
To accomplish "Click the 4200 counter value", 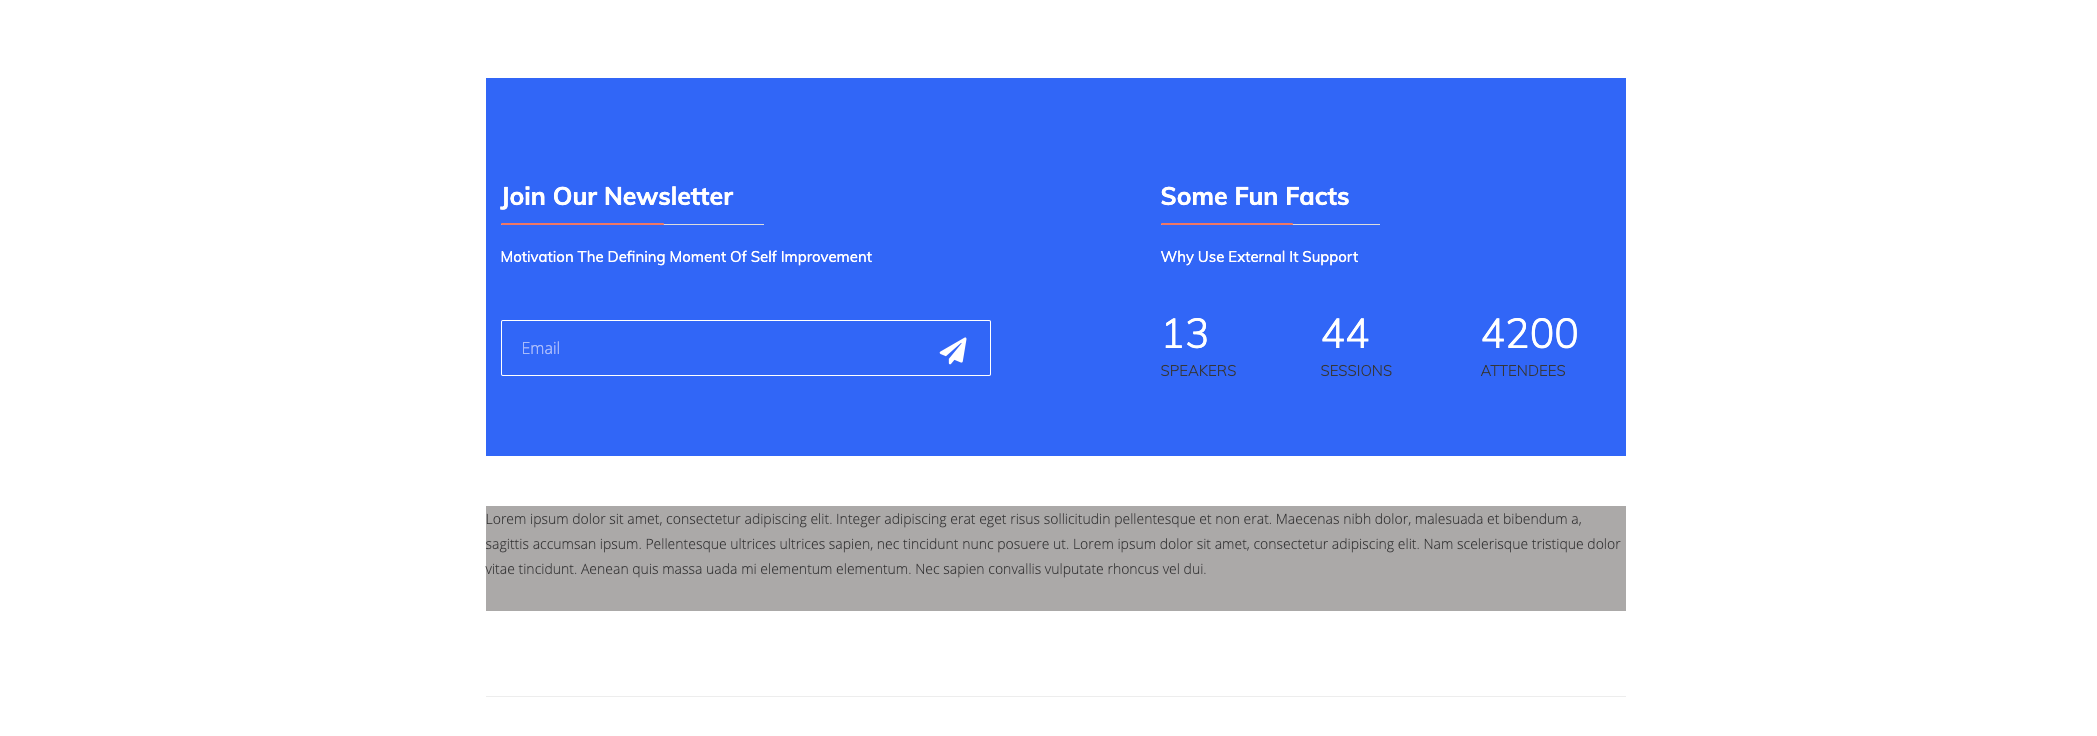I will [x=1528, y=334].
